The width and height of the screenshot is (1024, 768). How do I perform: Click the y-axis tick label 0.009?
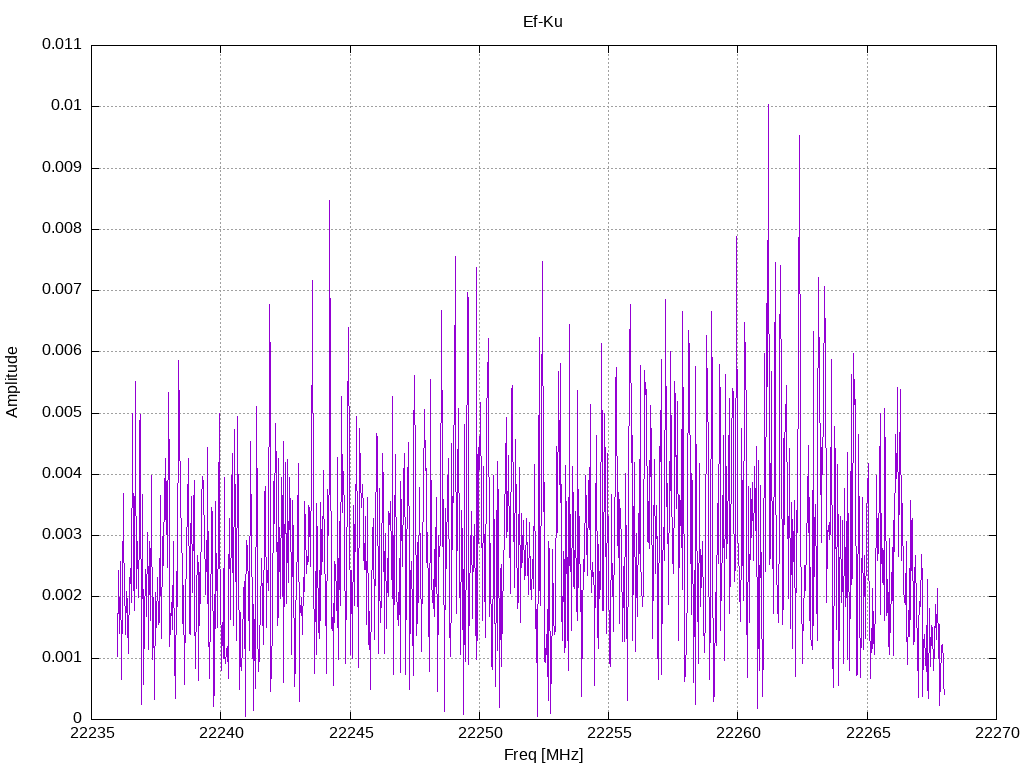pos(62,167)
